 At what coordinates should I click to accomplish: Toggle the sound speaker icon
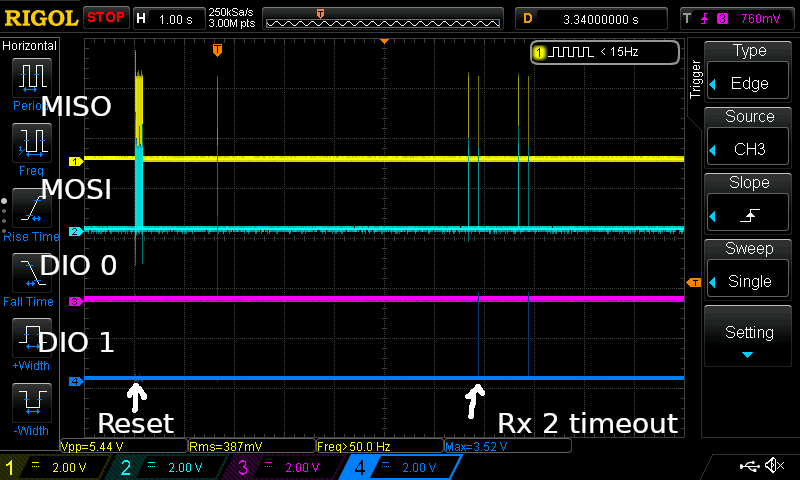pos(773,466)
